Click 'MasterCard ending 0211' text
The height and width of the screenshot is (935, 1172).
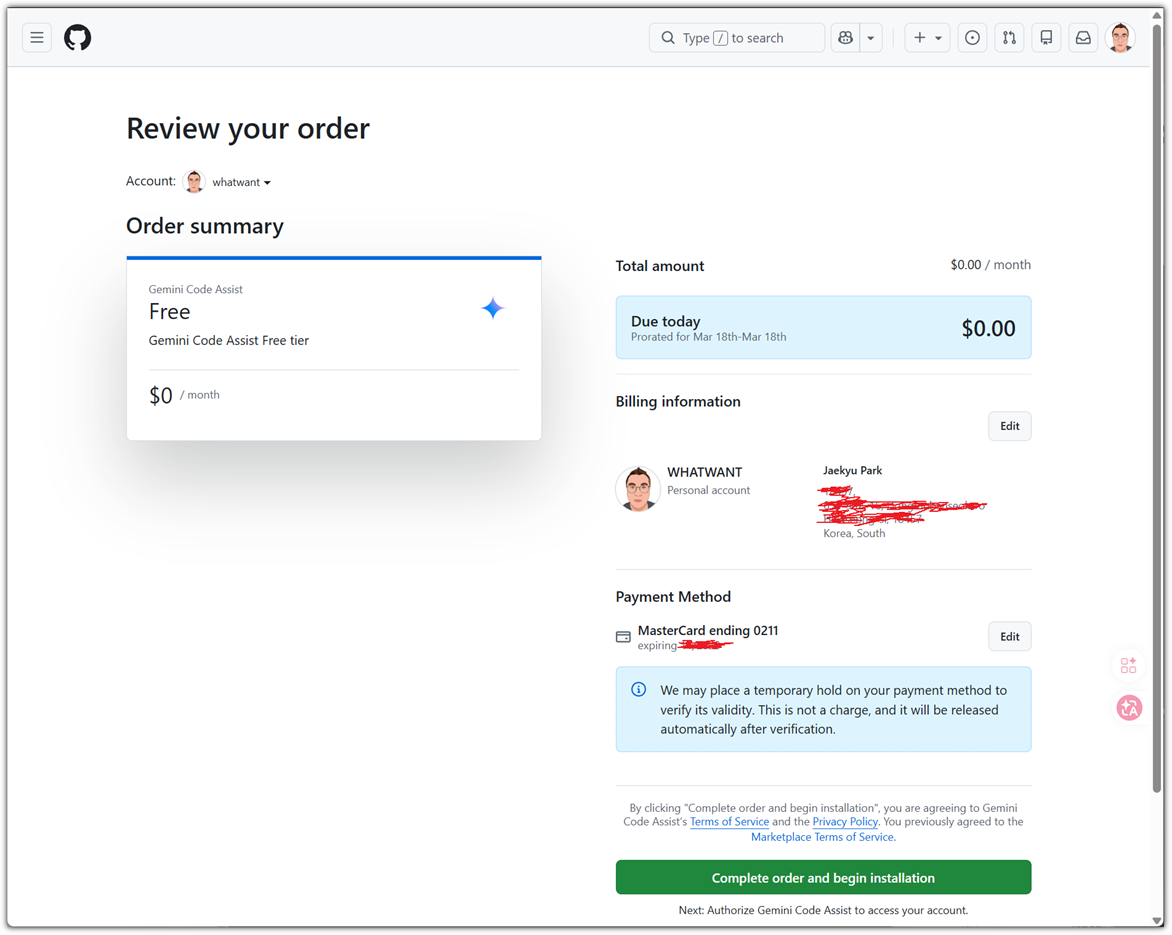tap(708, 630)
